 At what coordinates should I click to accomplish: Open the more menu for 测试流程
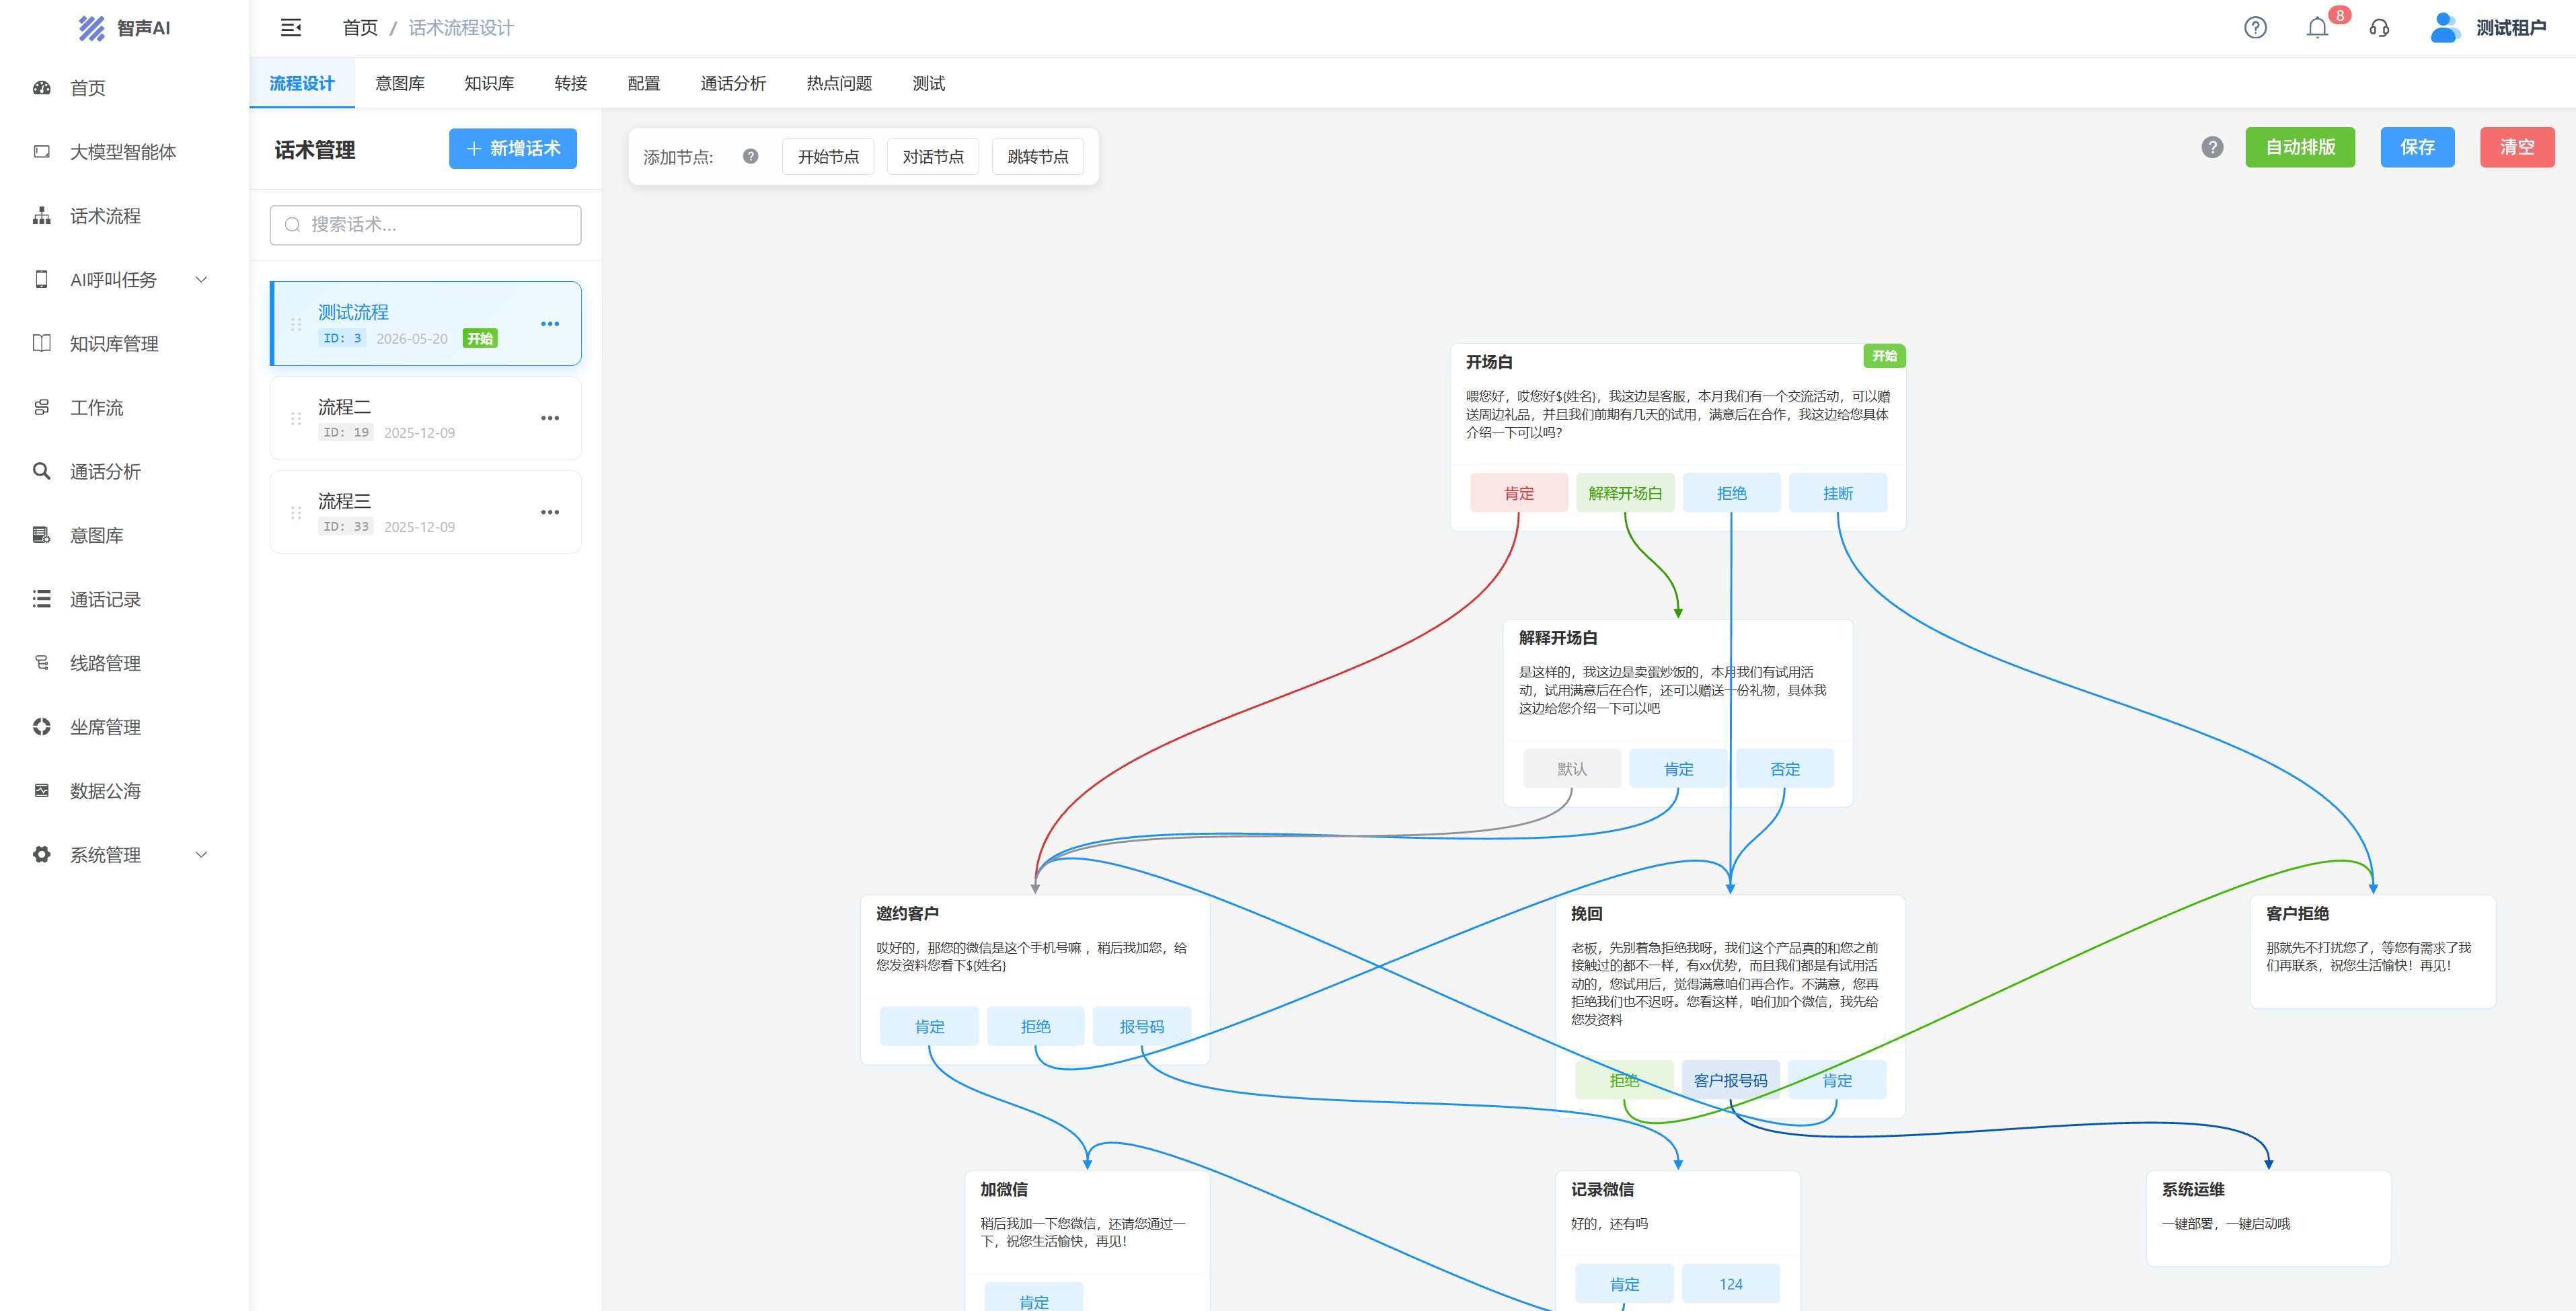[x=550, y=324]
